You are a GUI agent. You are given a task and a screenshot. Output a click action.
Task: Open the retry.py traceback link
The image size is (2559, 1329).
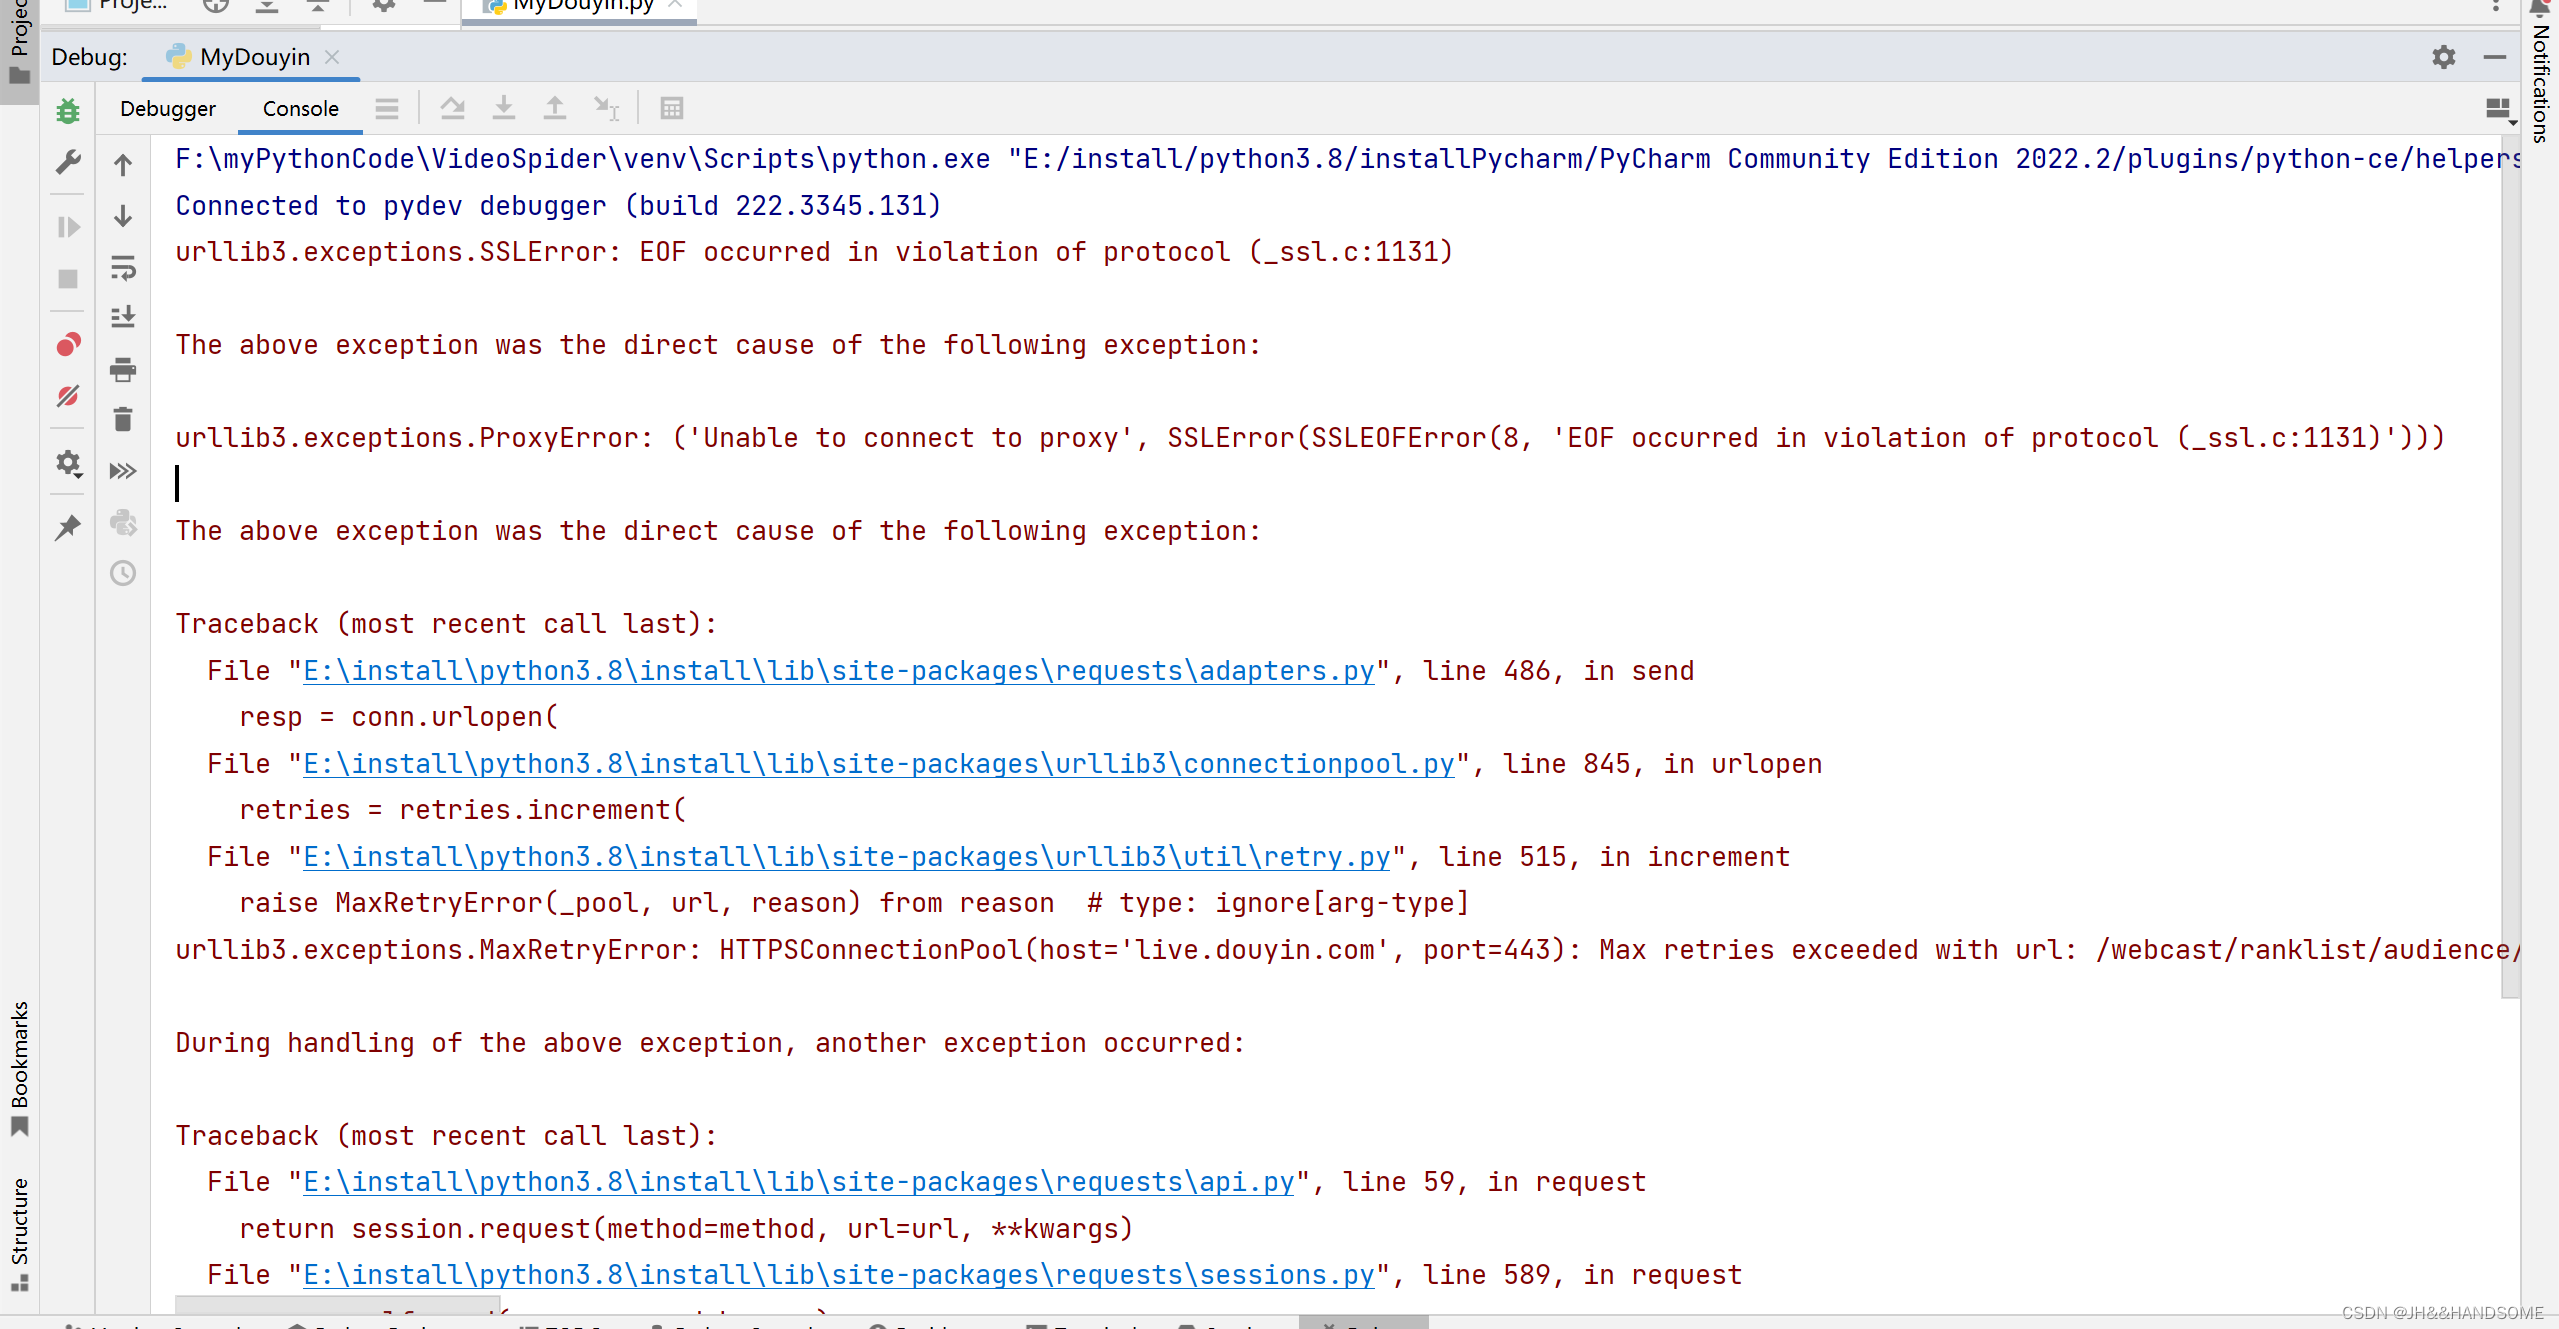pyautogui.click(x=847, y=857)
